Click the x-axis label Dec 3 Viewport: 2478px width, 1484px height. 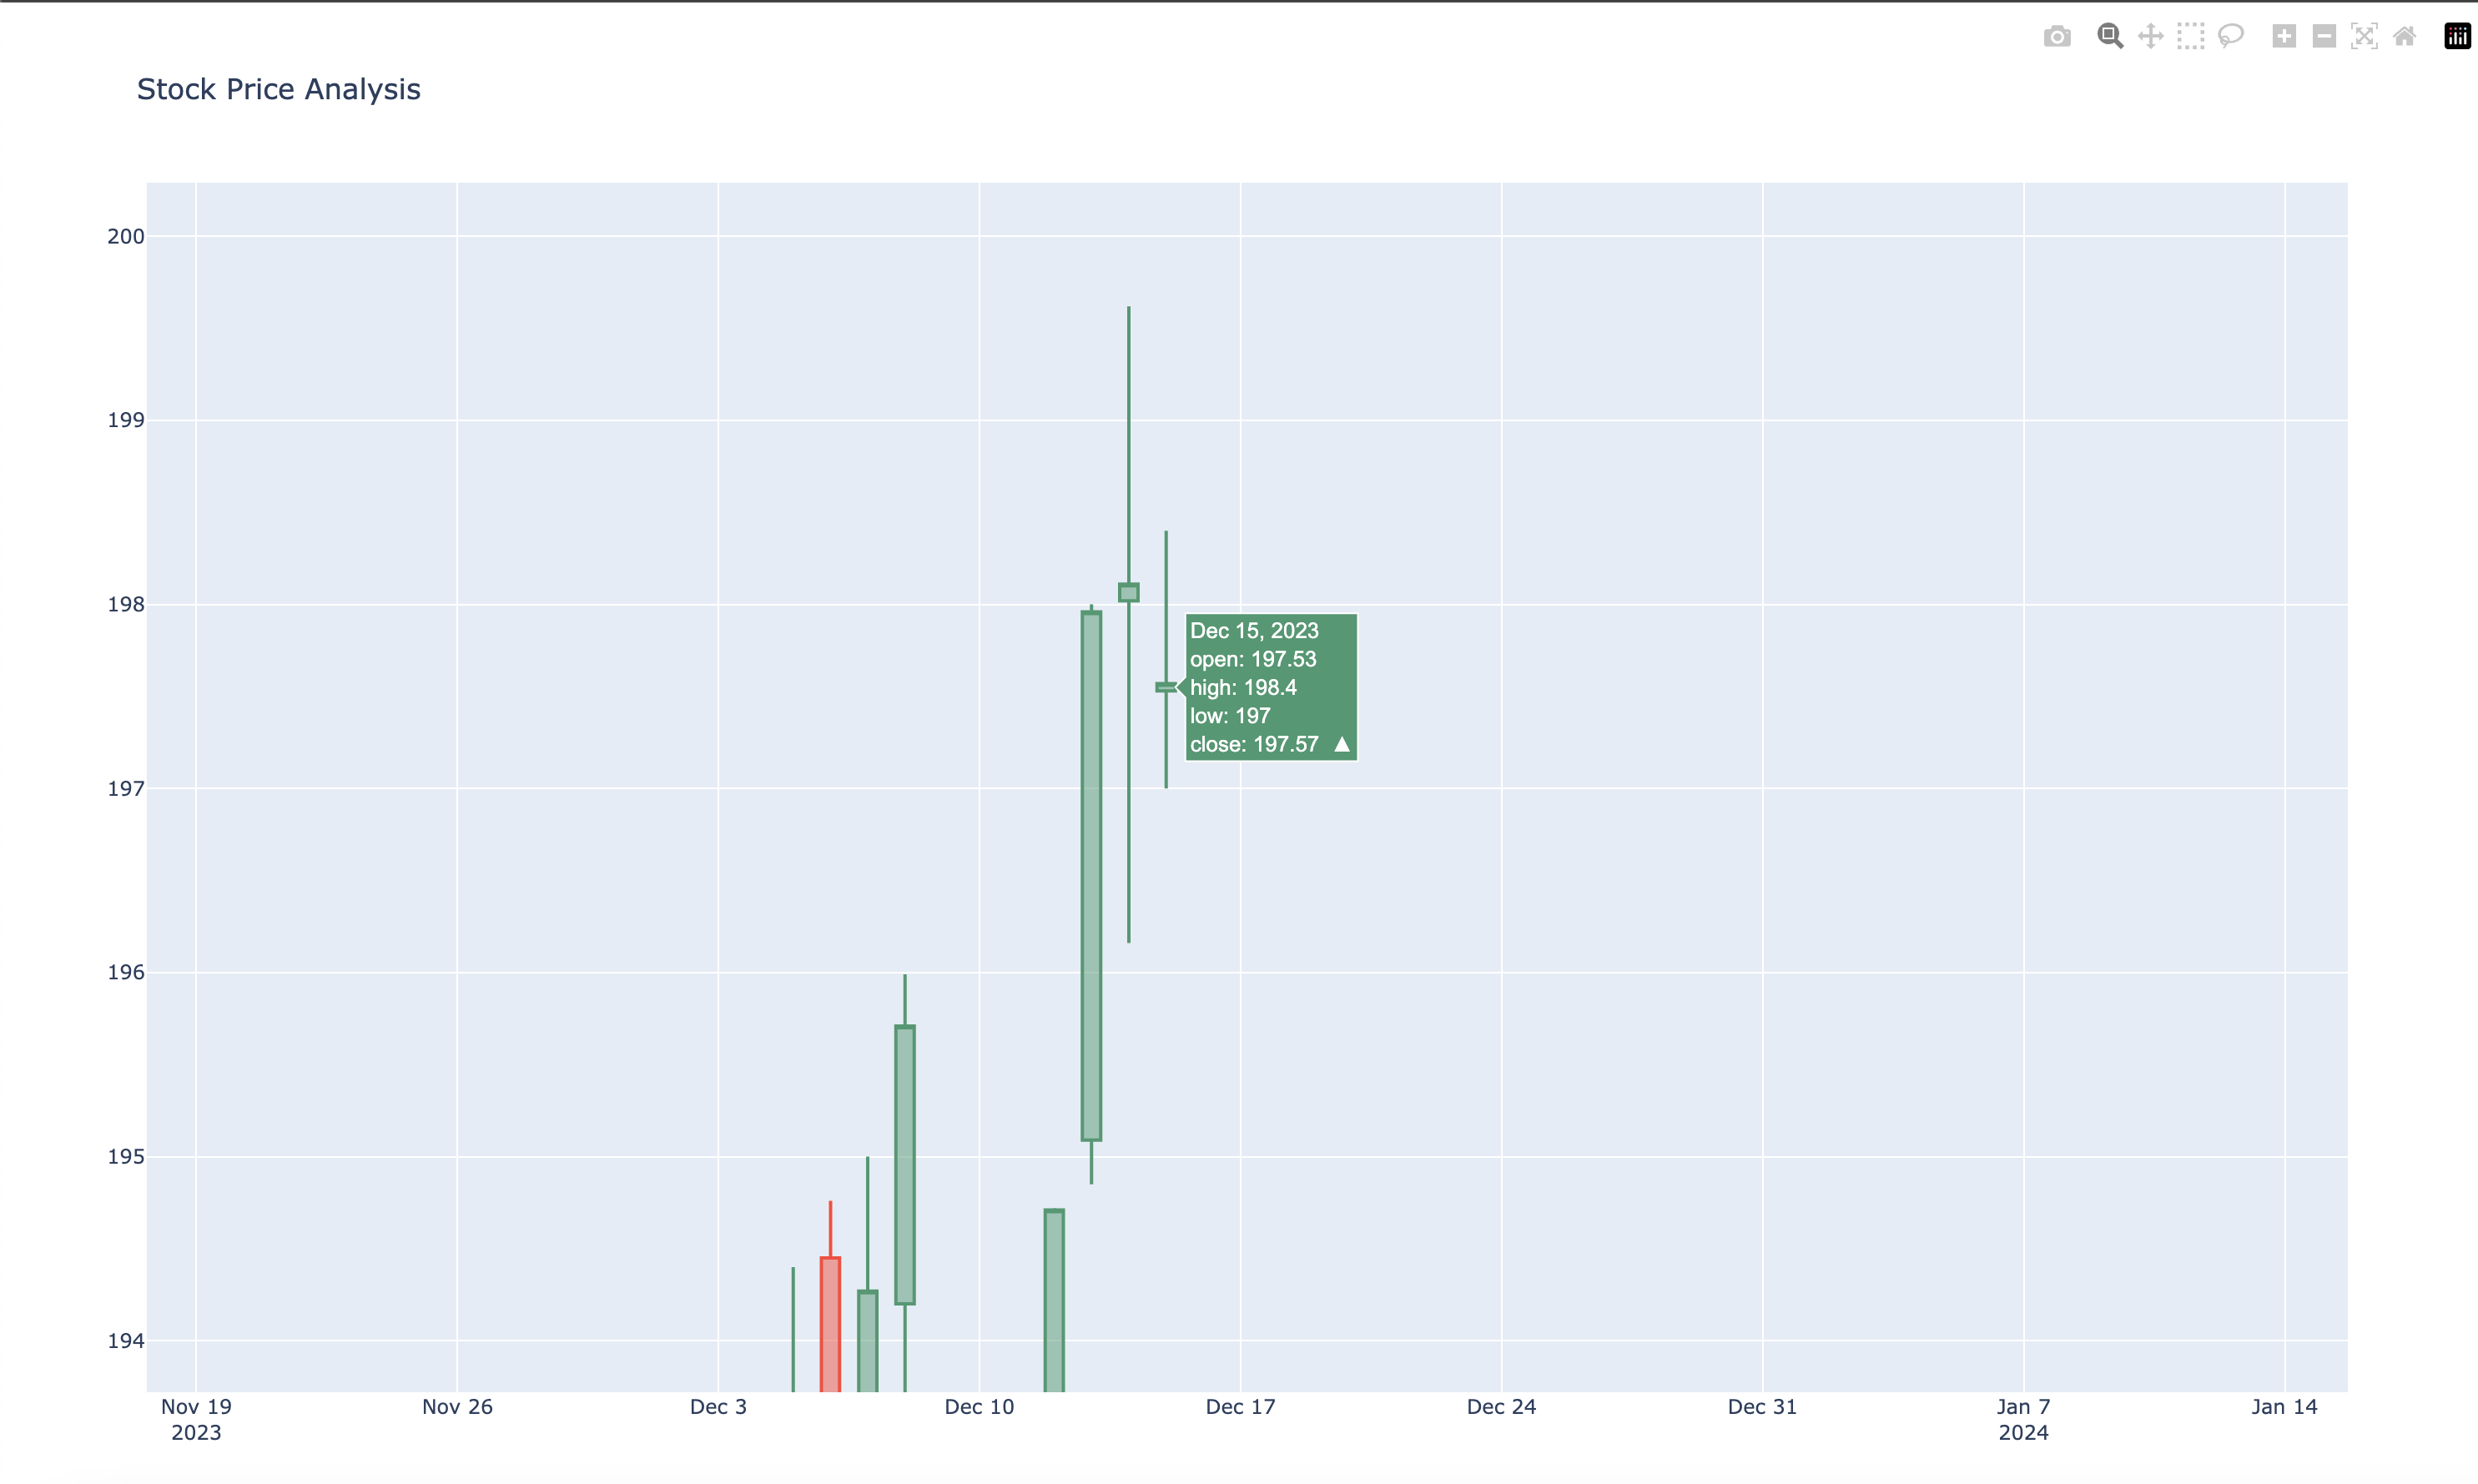coord(718,1407)
